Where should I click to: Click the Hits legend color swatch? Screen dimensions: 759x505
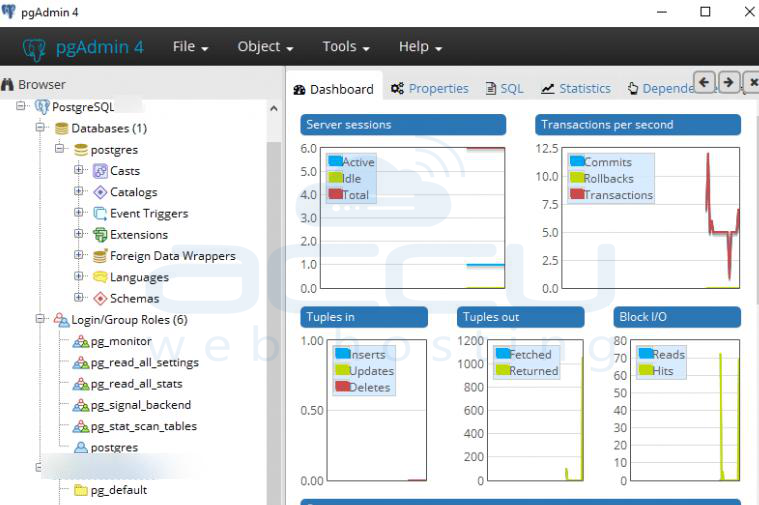[x=646, y=370]
